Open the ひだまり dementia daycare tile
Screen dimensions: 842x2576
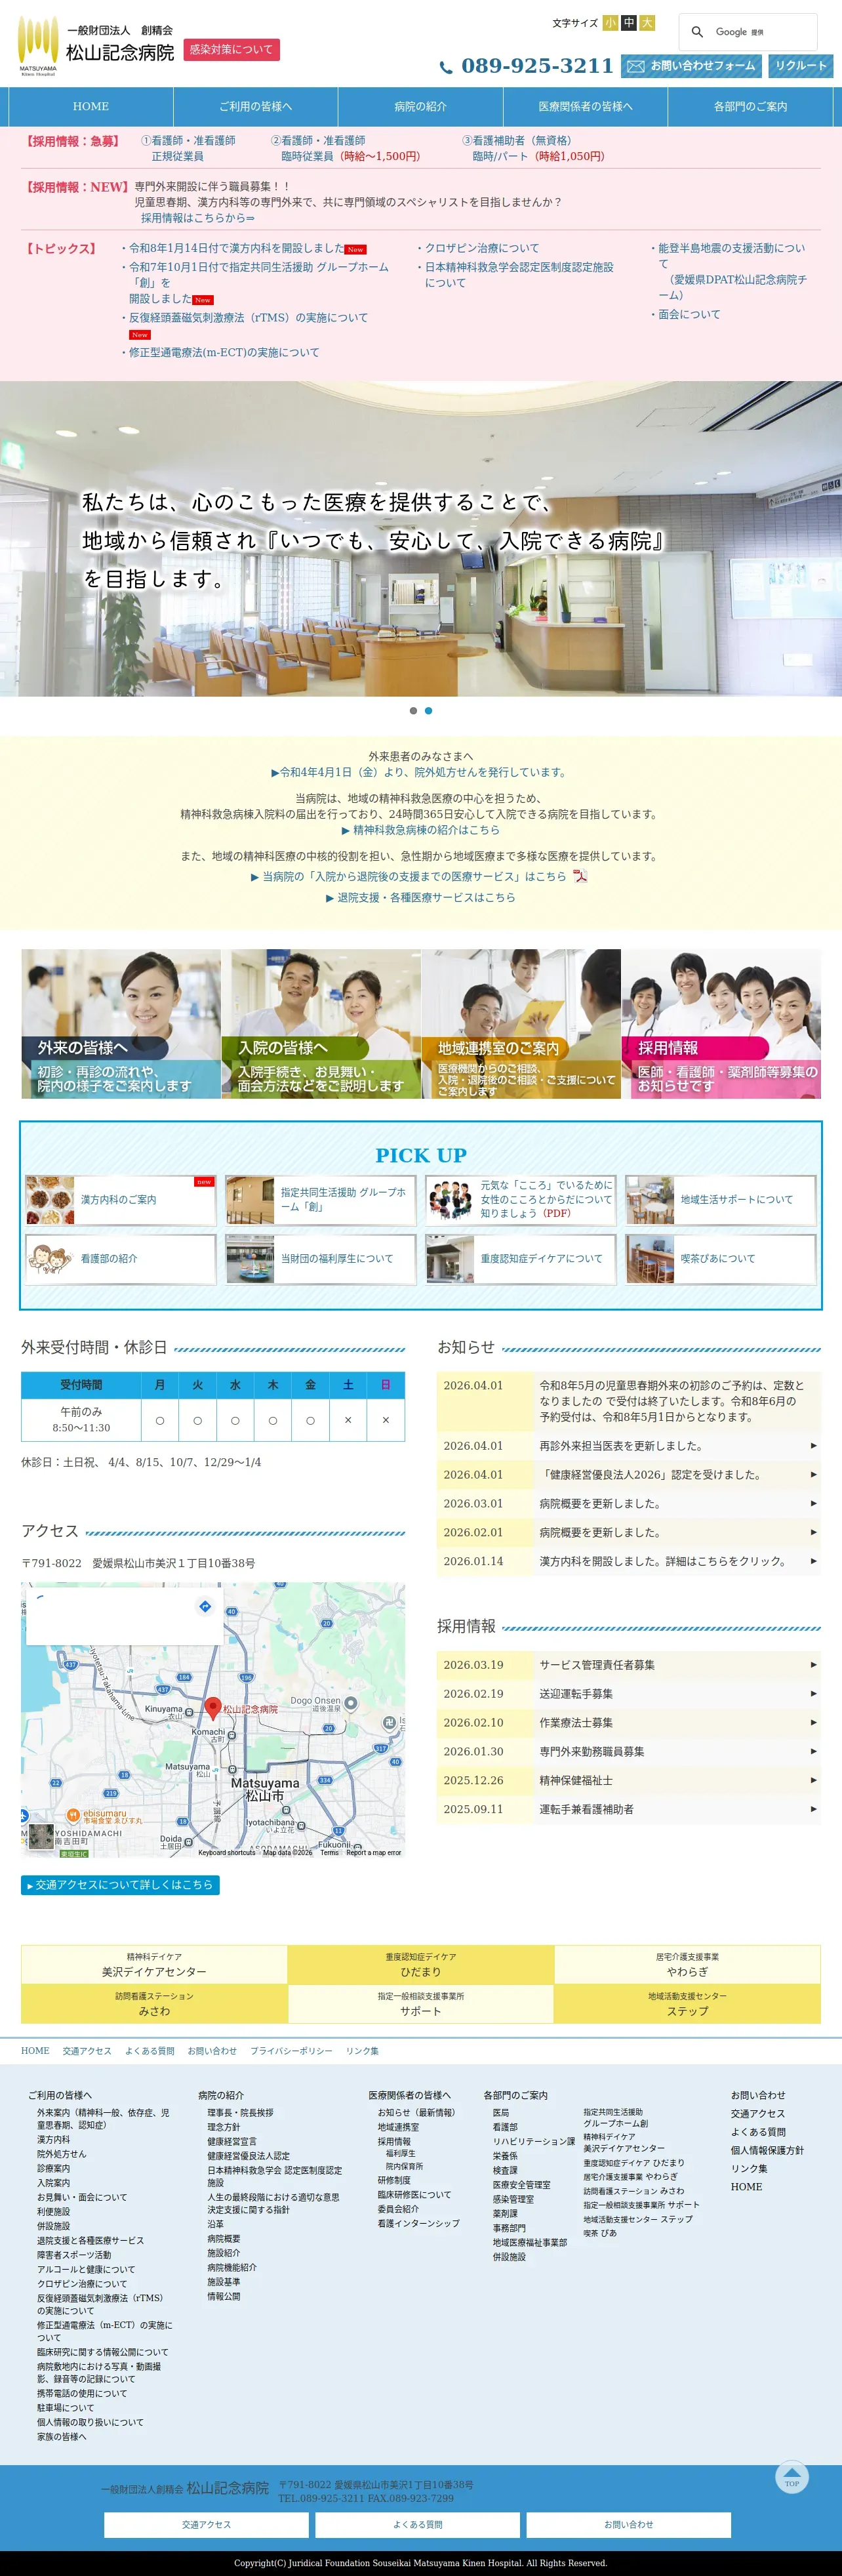click(x=421, y=1964)
